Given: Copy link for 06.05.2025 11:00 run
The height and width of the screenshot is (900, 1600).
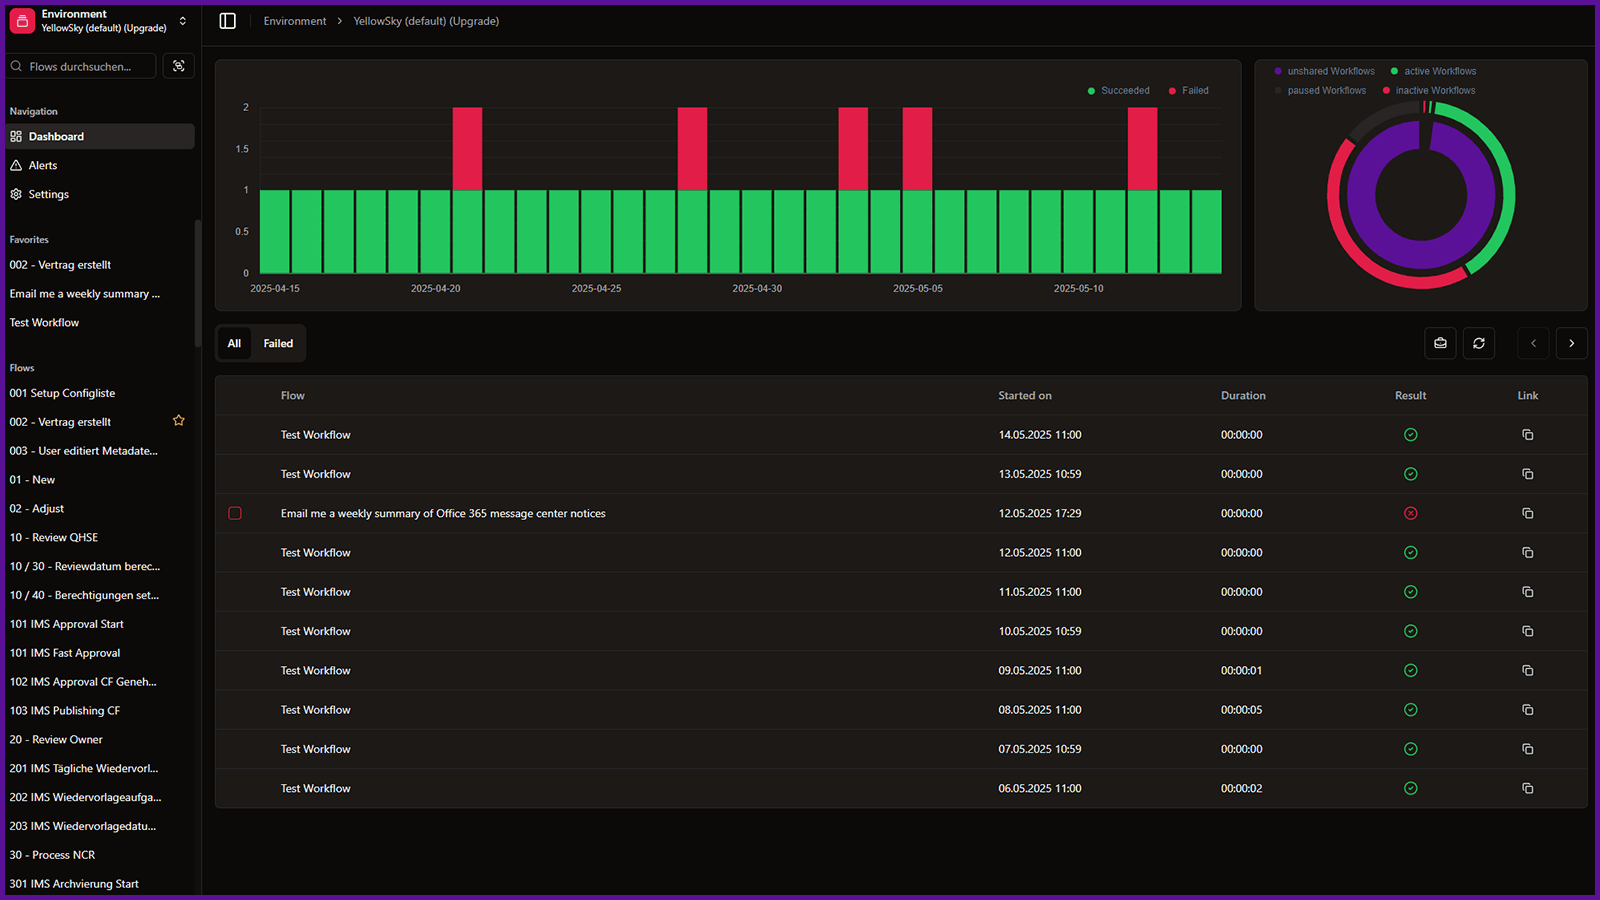Looking at the screenshot, I should (x=1527, y=788).
